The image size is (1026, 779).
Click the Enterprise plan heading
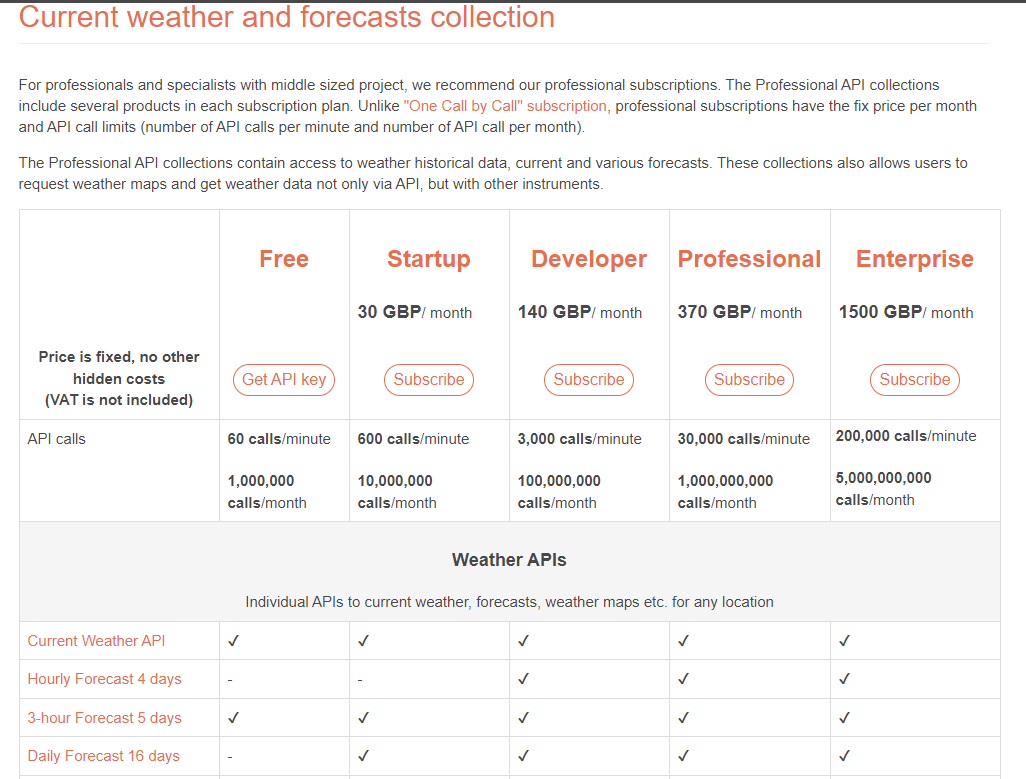click(x=915, y=259)
